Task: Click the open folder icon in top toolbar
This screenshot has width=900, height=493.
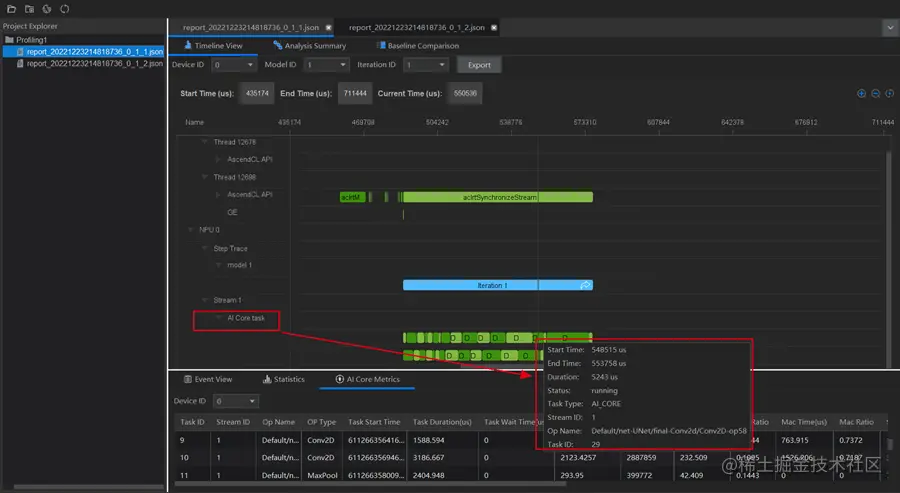Action: tap(11, 9)
